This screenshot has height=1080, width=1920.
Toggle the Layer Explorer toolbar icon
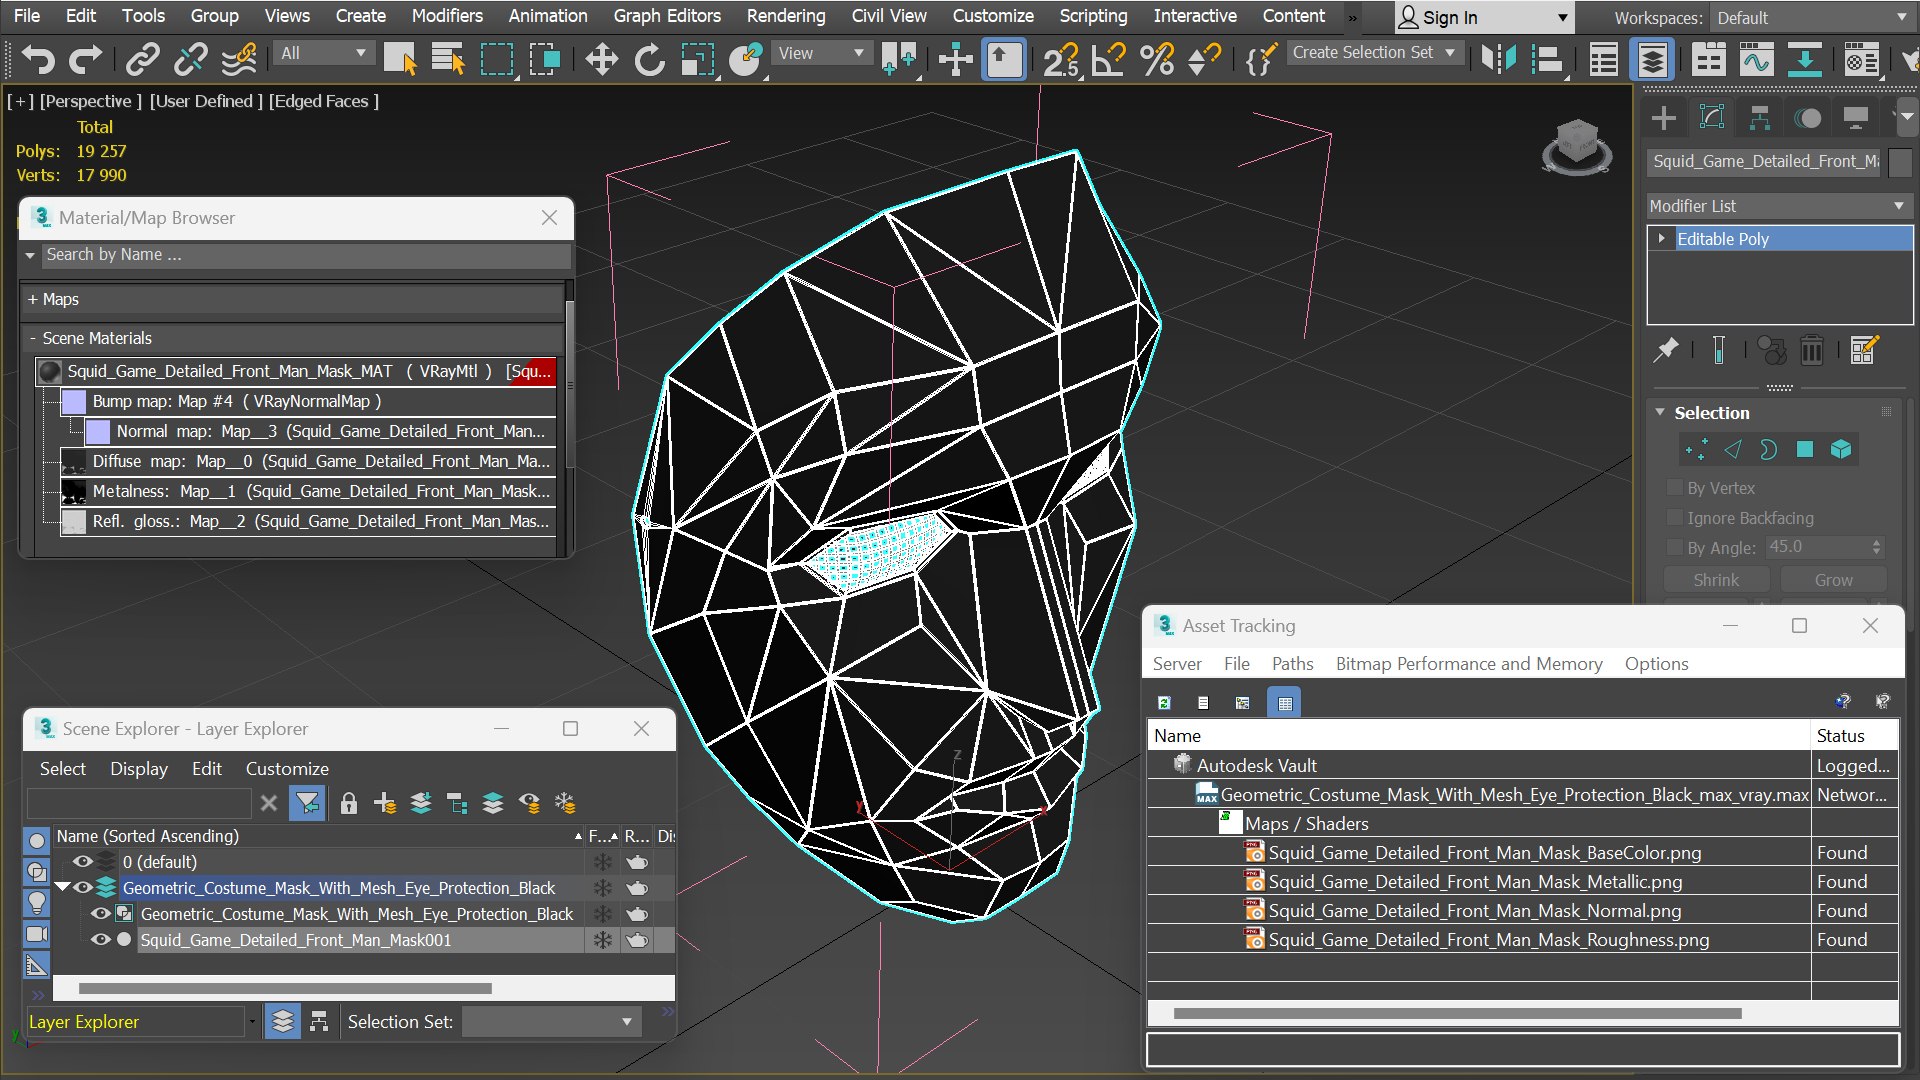1653,60
